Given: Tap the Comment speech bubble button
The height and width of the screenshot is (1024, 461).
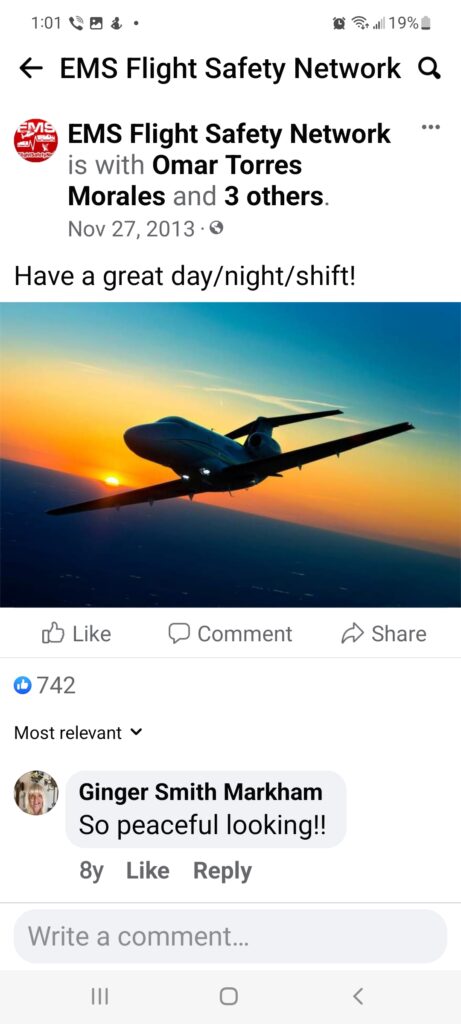Looking at the screenshot, I should (230, 633).
